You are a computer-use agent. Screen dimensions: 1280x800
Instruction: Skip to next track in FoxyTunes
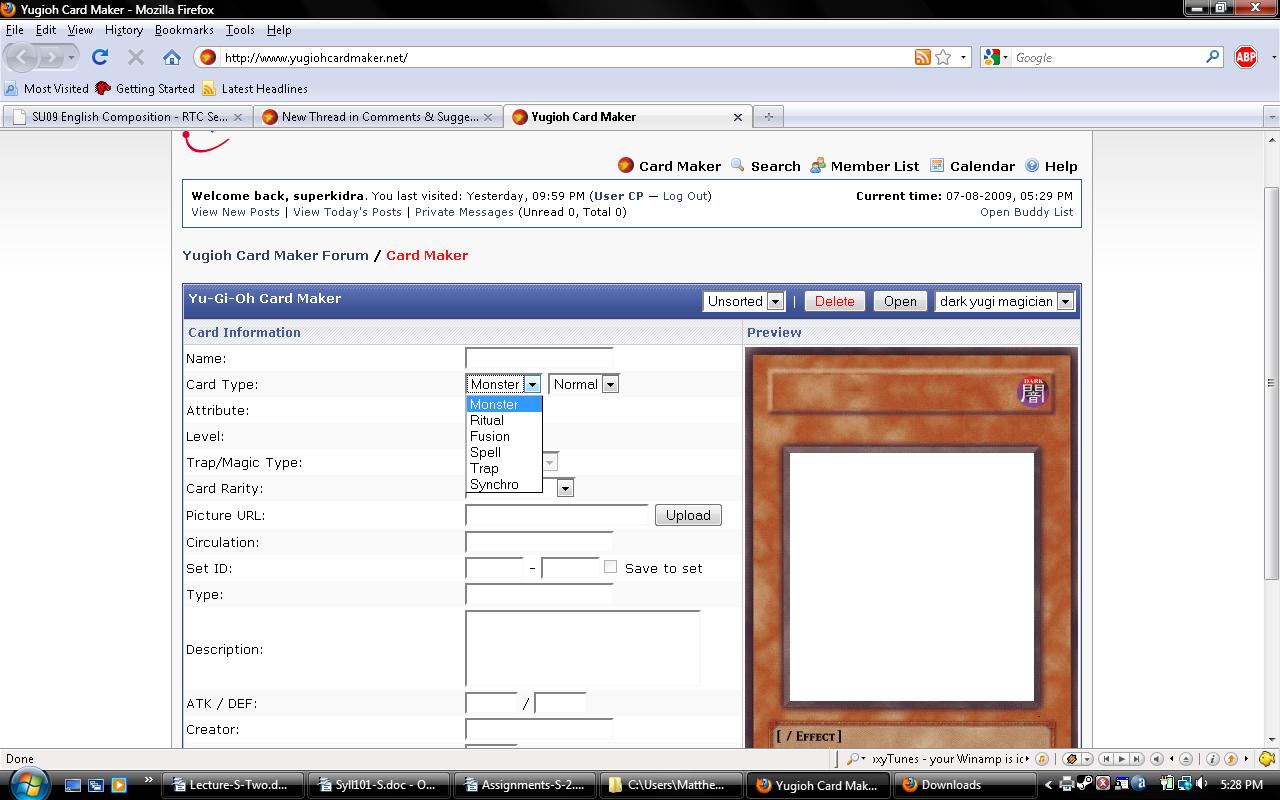pyautogui.click(x=1137, y=759)
